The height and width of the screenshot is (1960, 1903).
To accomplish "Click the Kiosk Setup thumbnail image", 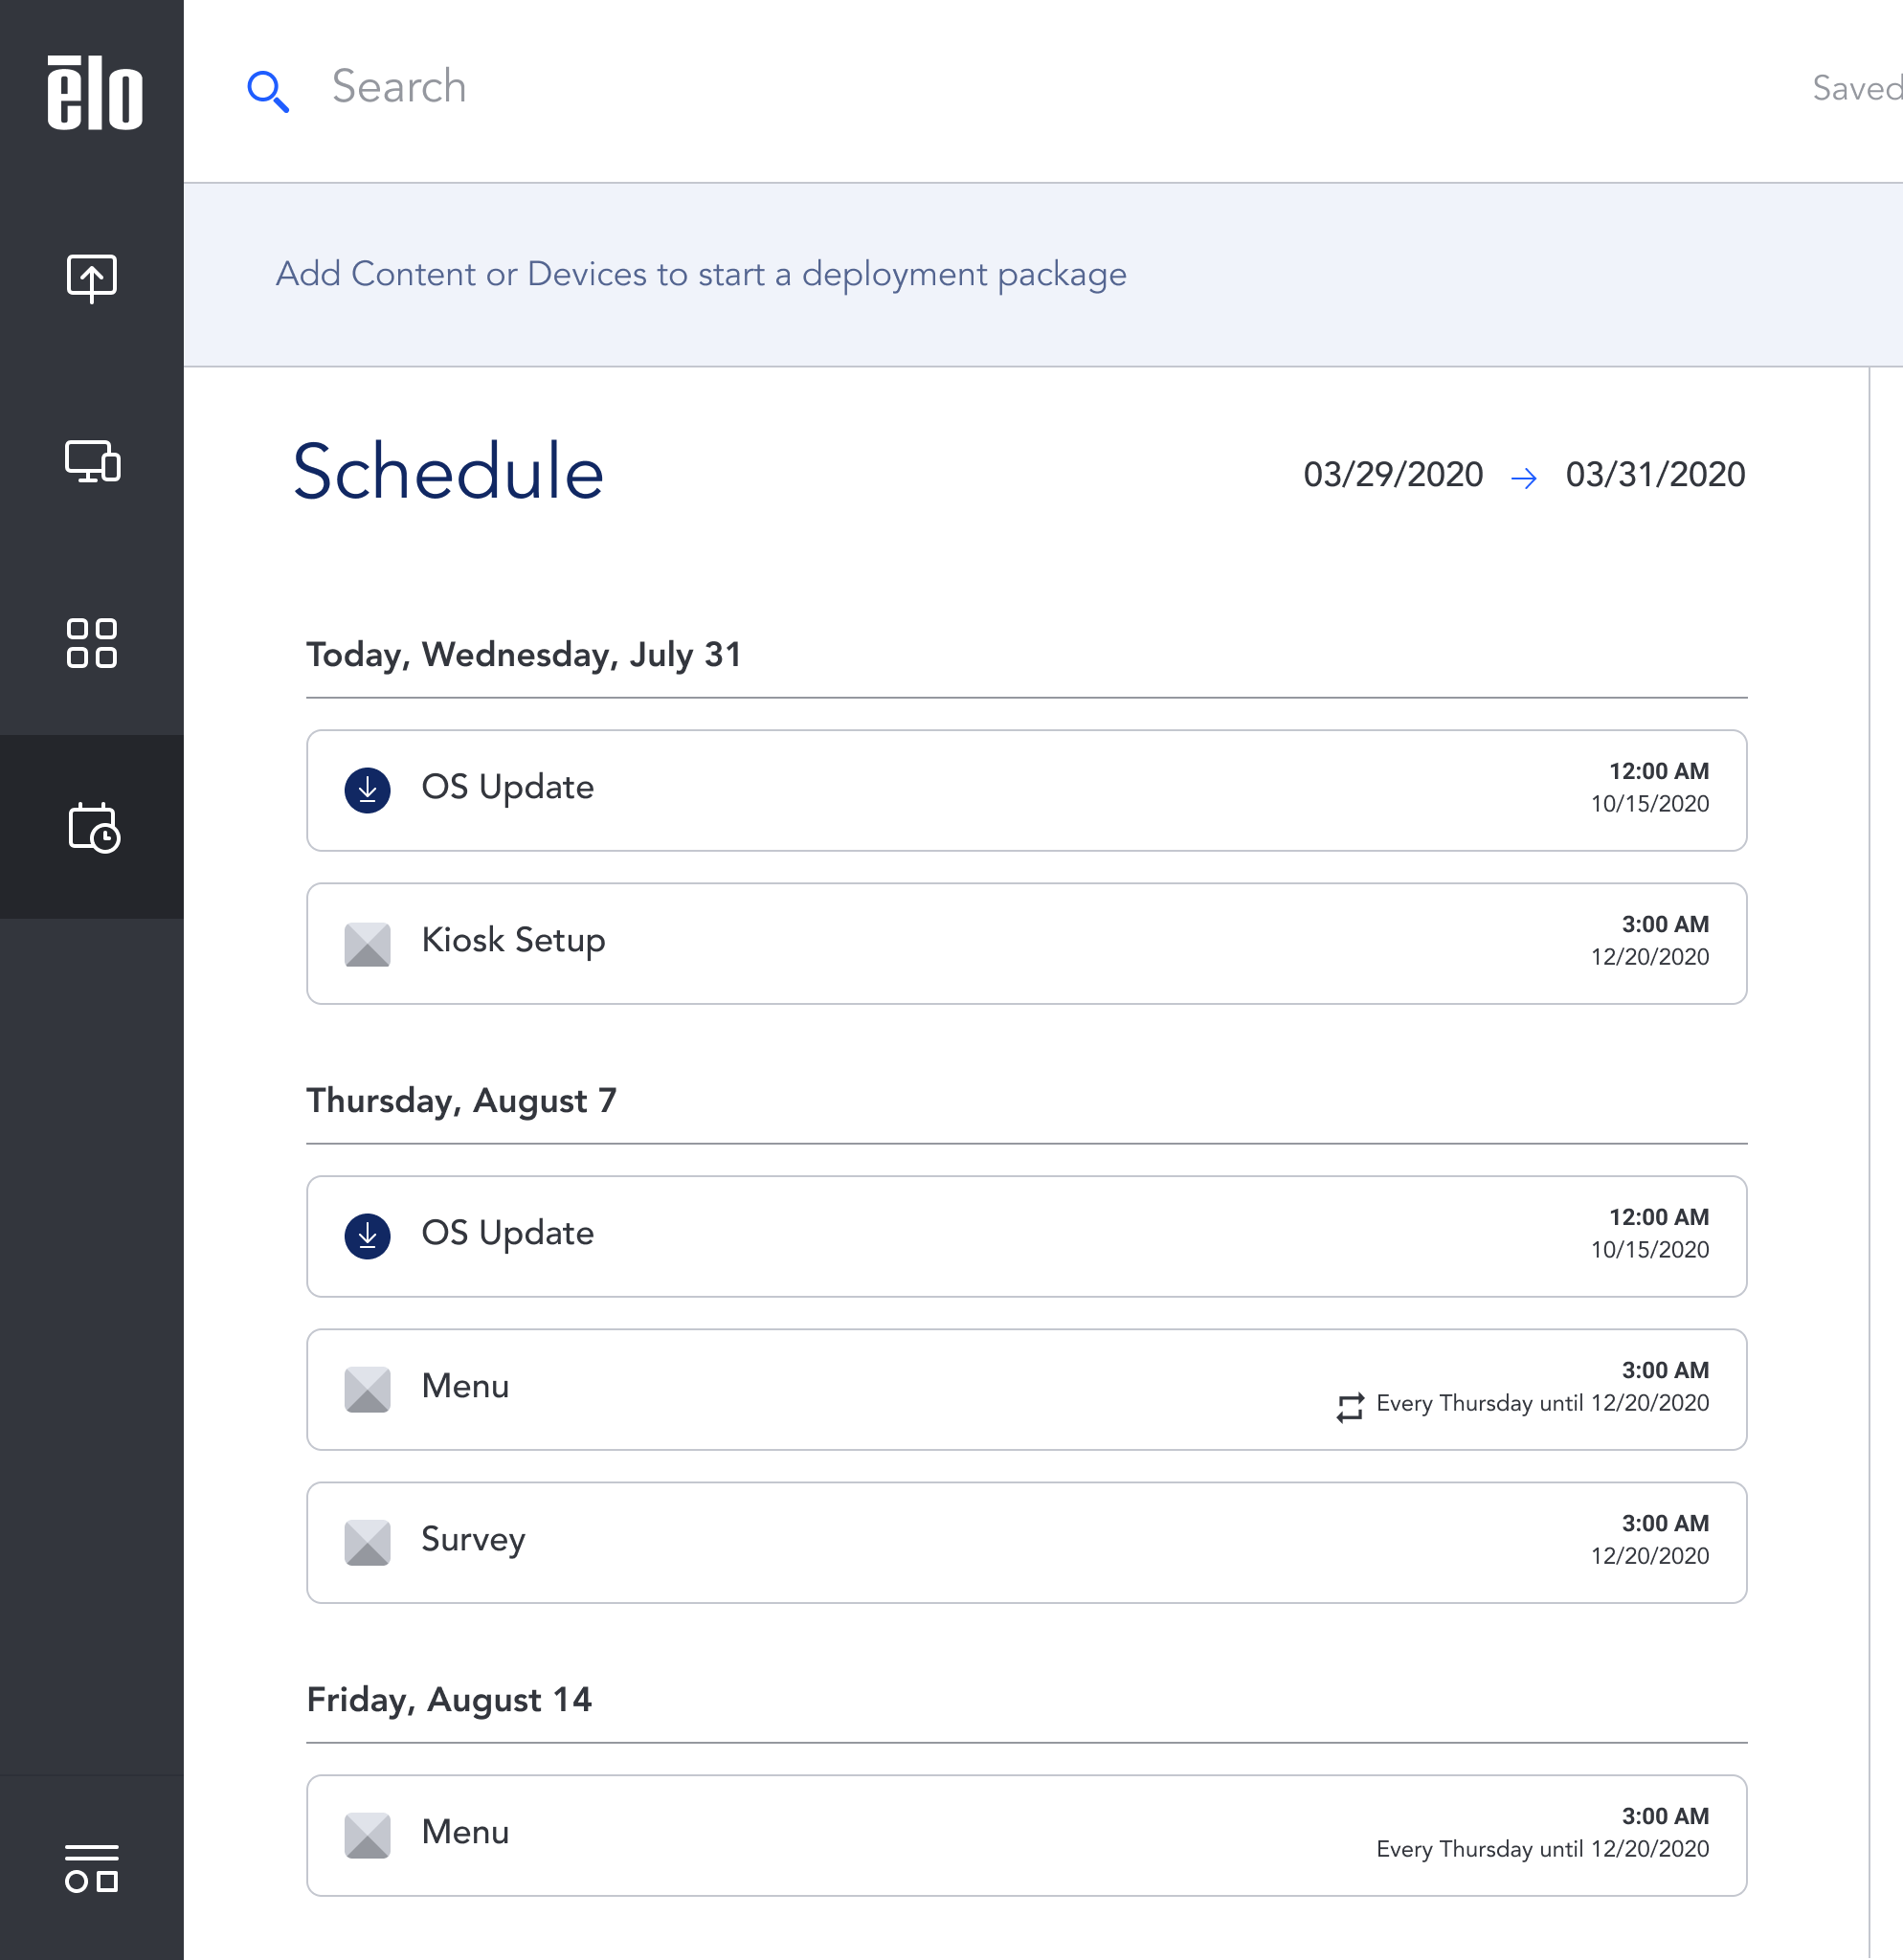I will [x=367, y=943].
